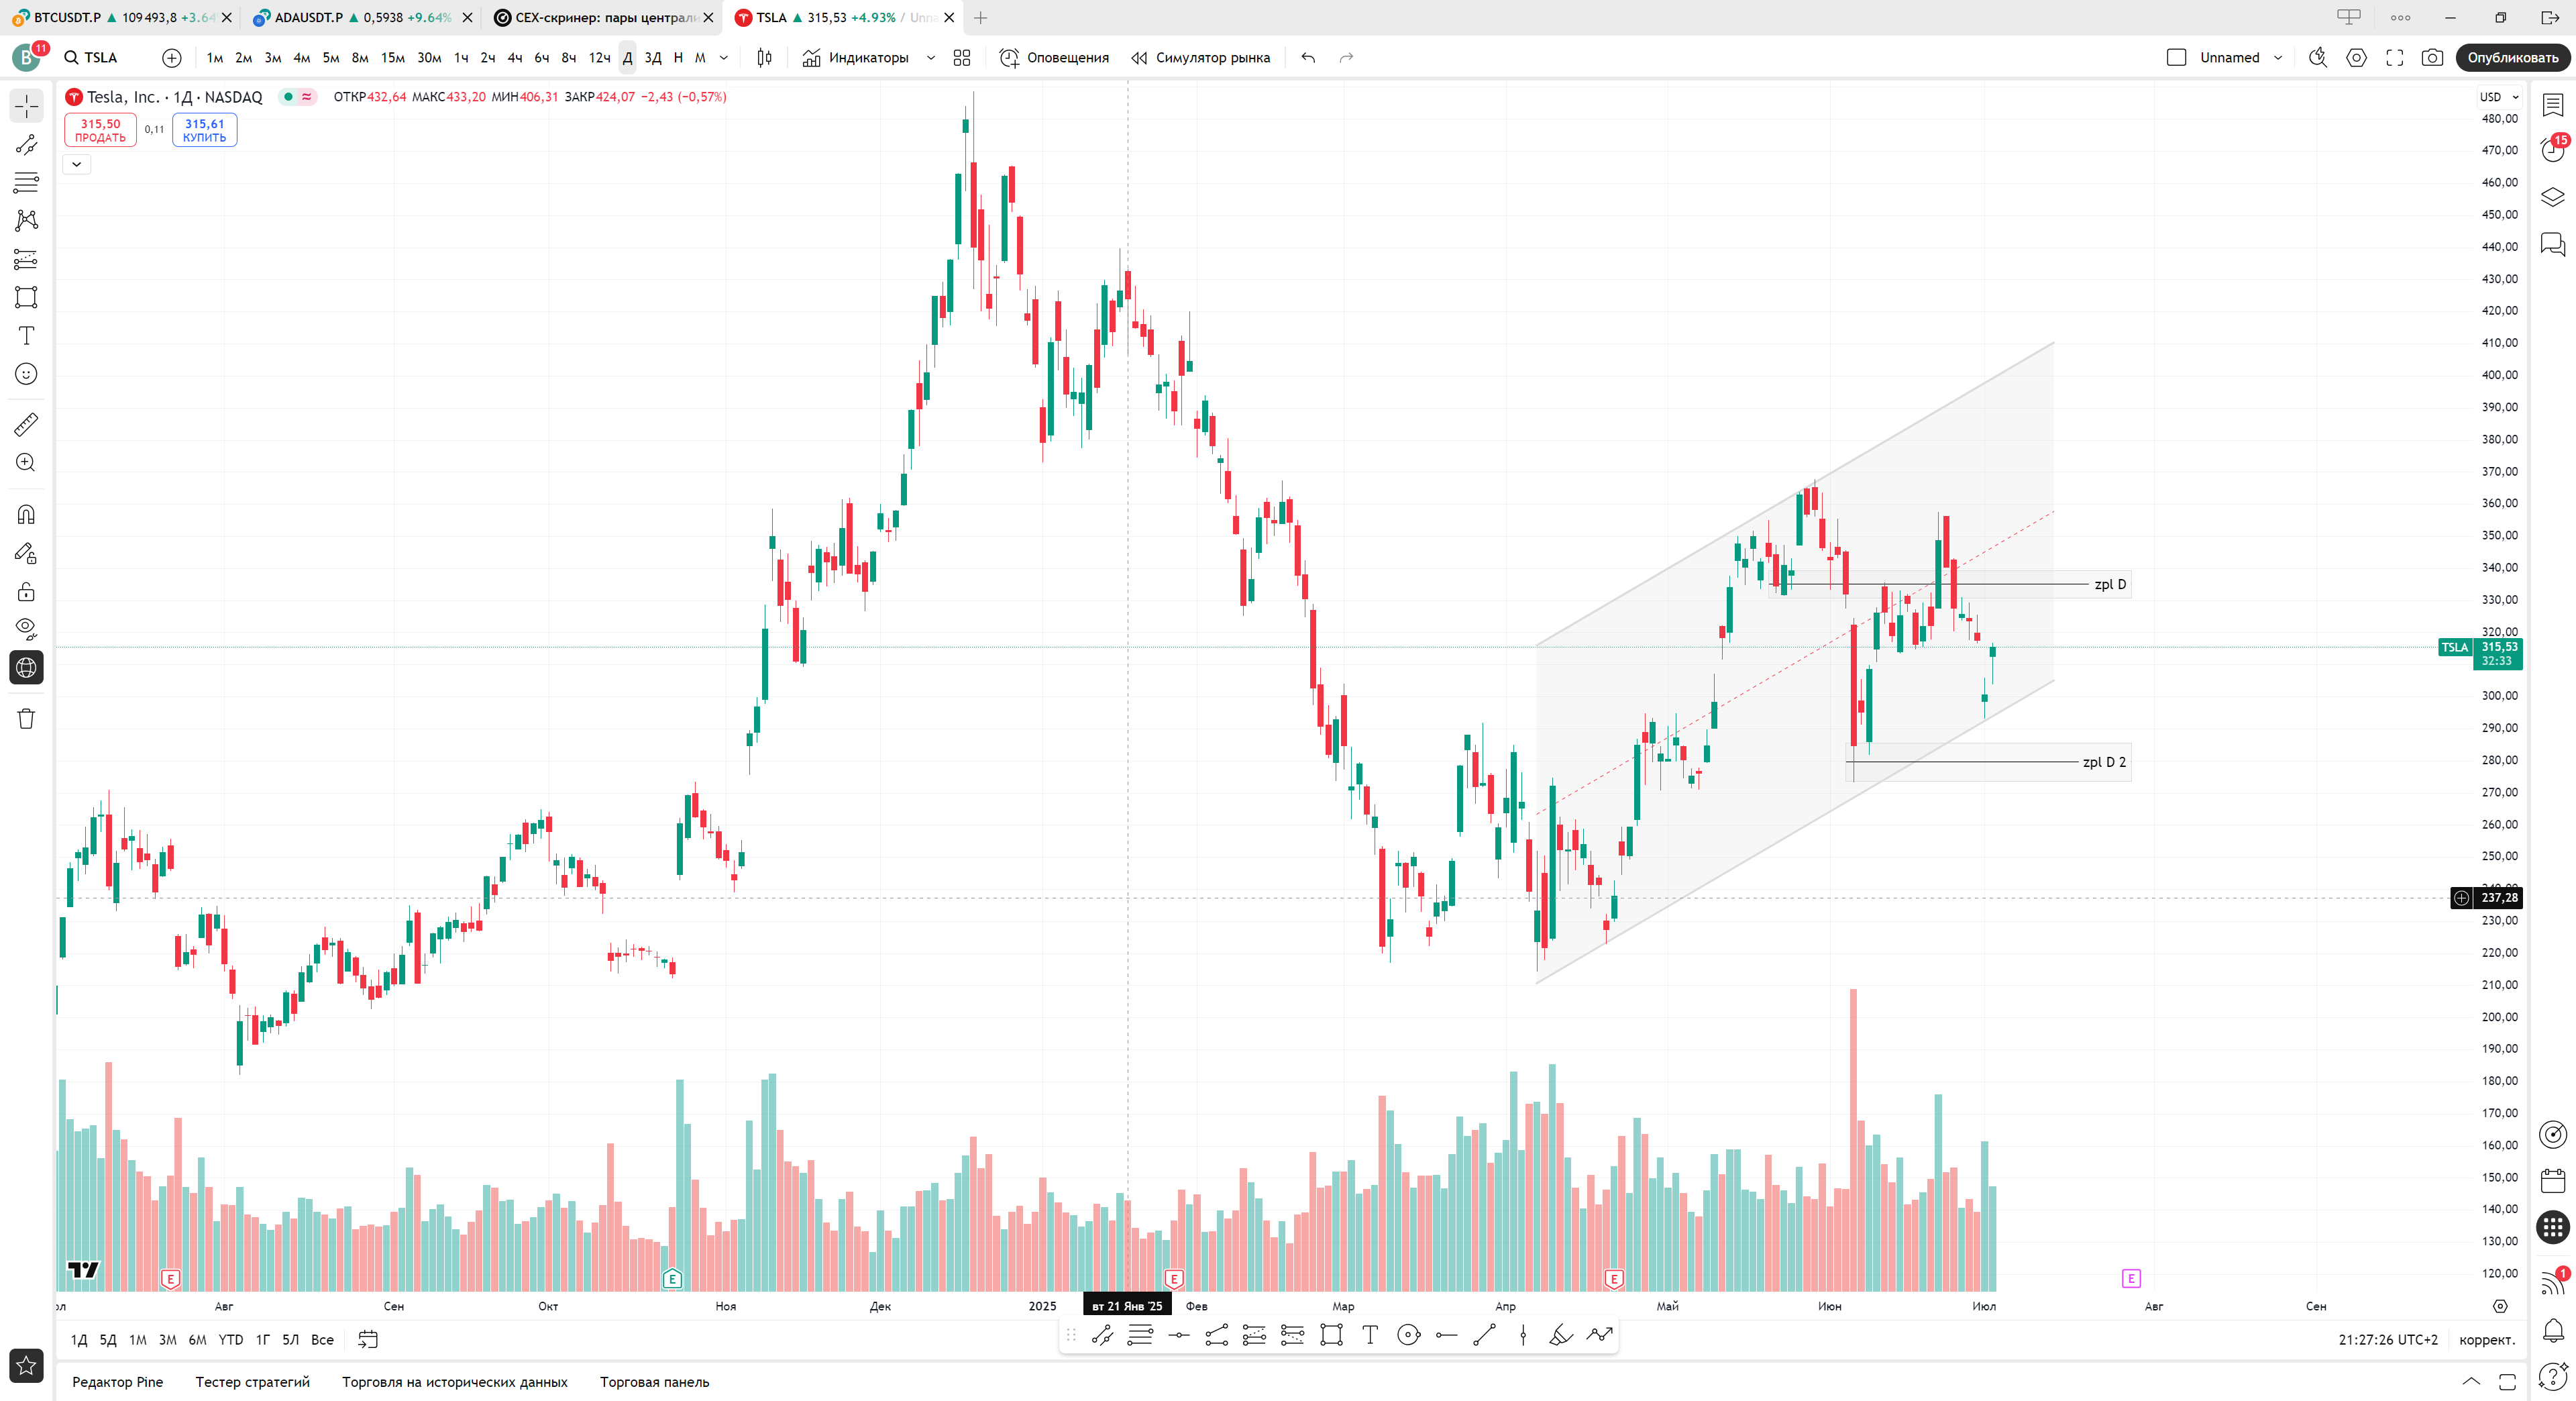Select the text annotation tool
2576x1401 pixels.
coord(26,335)
